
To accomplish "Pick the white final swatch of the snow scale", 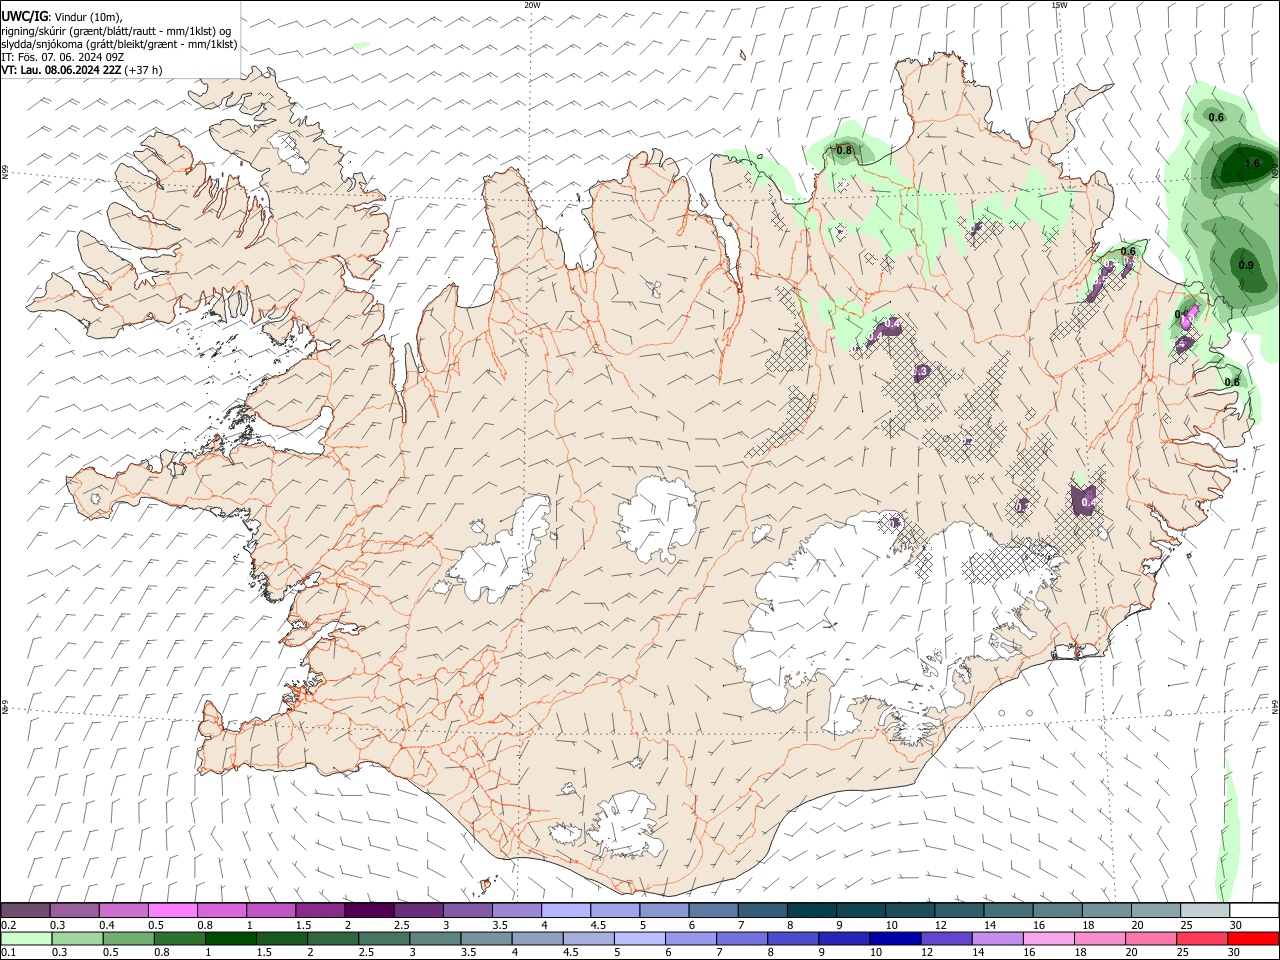I will coord(1253,910).
